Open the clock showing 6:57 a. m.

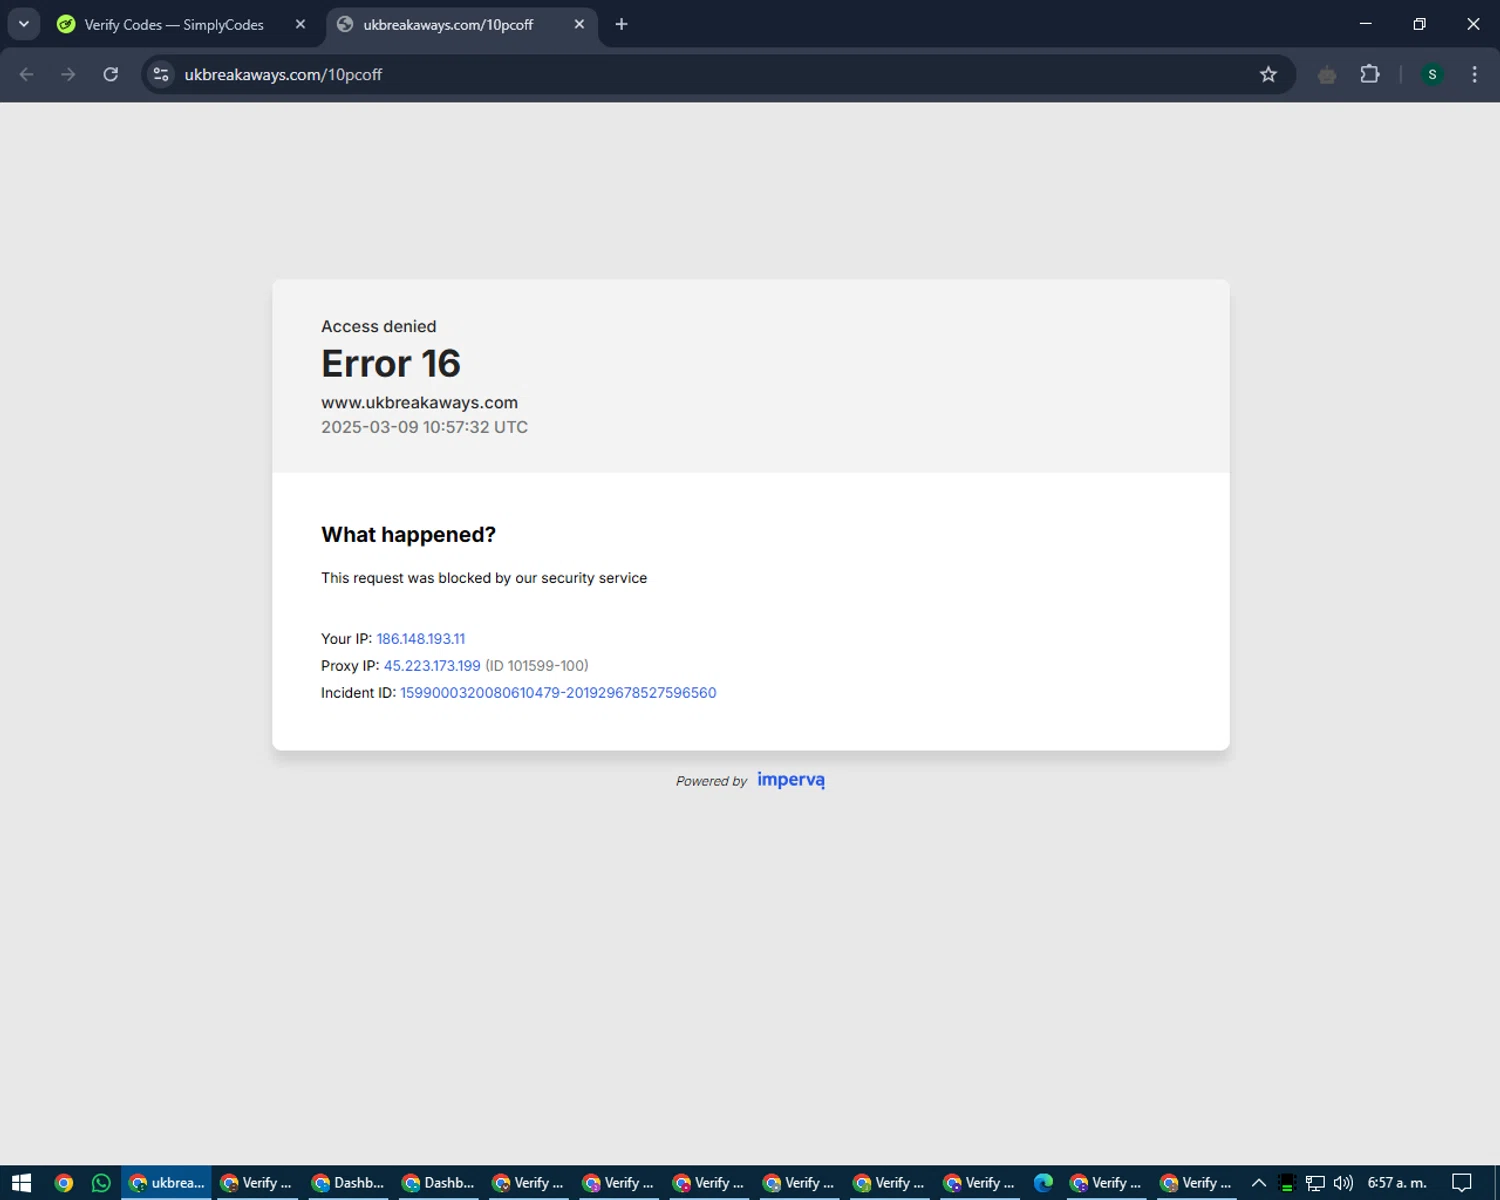[1397, 1183]
